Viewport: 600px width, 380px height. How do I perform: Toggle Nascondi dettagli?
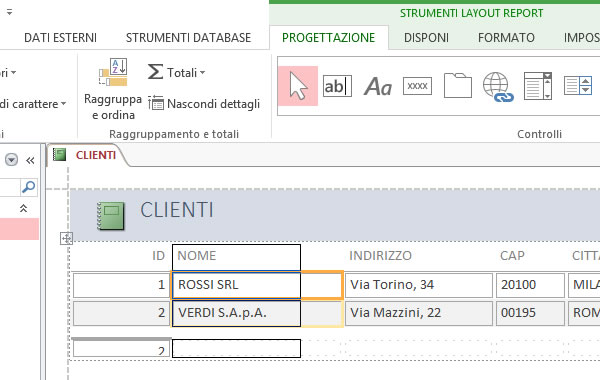204,103
